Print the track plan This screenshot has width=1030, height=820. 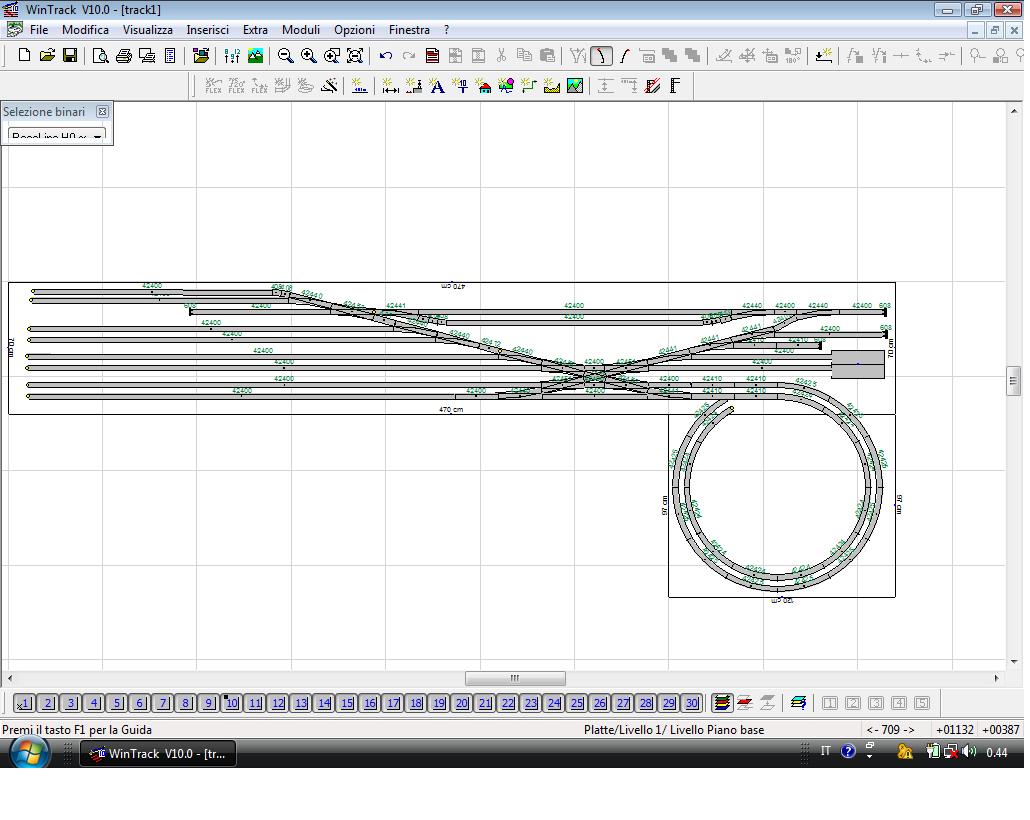(123, 56)
